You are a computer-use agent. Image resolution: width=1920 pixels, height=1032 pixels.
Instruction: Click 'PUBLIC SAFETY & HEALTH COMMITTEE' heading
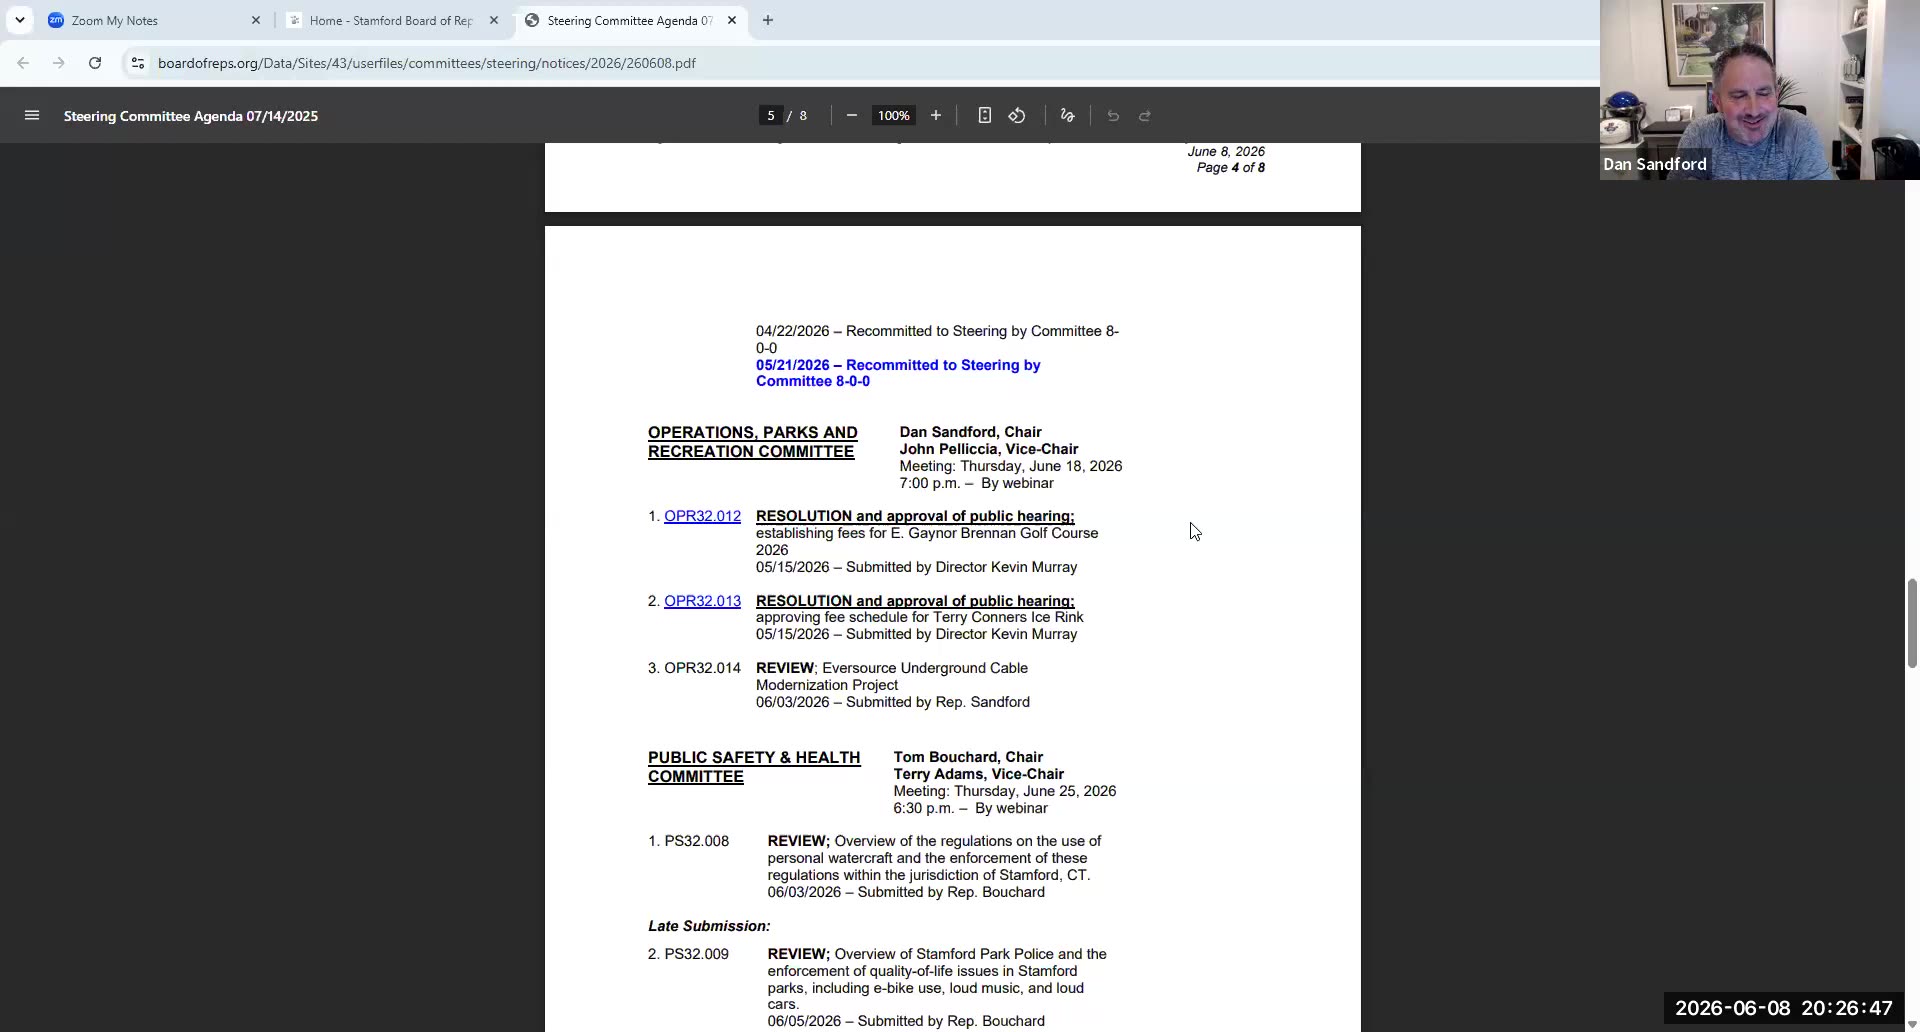click(754, 767)
